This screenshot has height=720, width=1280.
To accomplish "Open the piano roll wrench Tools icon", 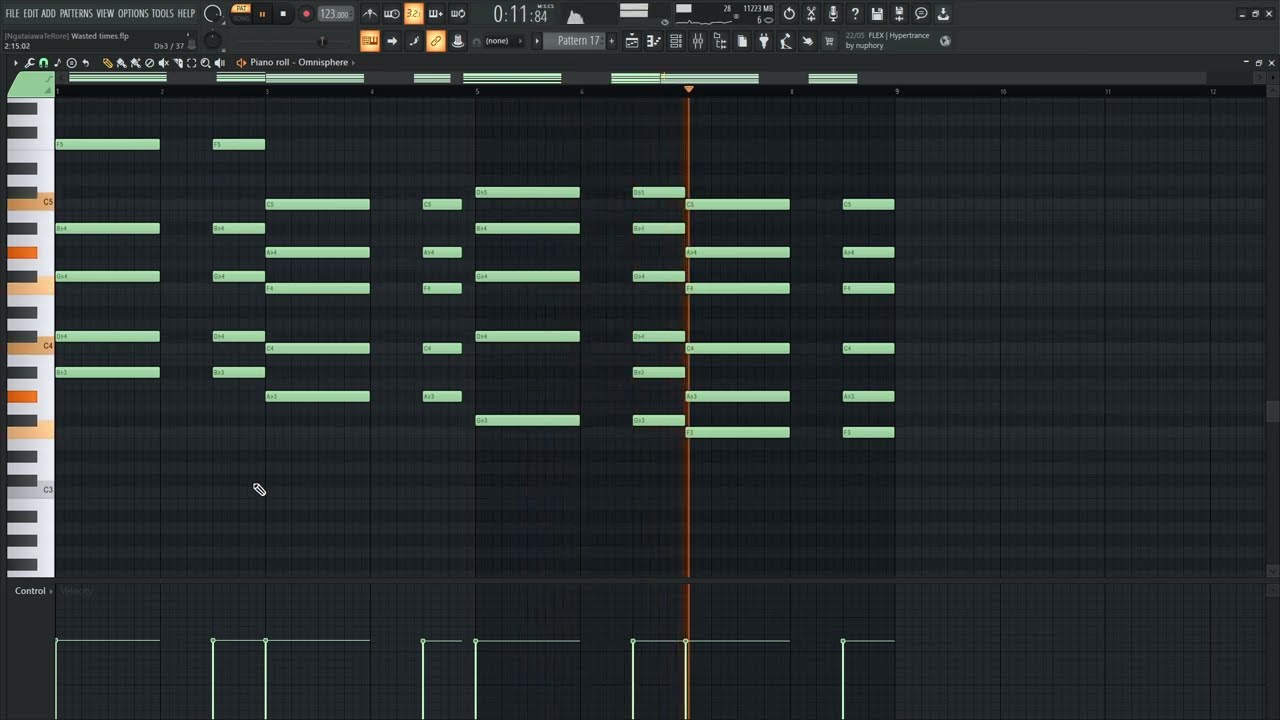I will pos(29,63).
